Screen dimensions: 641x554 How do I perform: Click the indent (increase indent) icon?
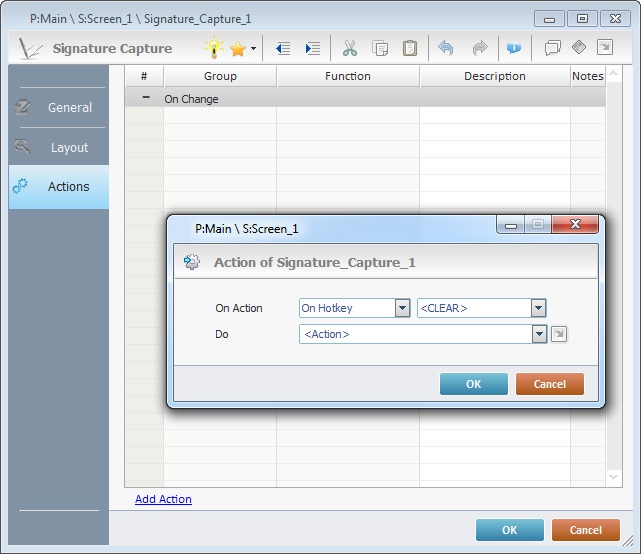click(313, 49)
